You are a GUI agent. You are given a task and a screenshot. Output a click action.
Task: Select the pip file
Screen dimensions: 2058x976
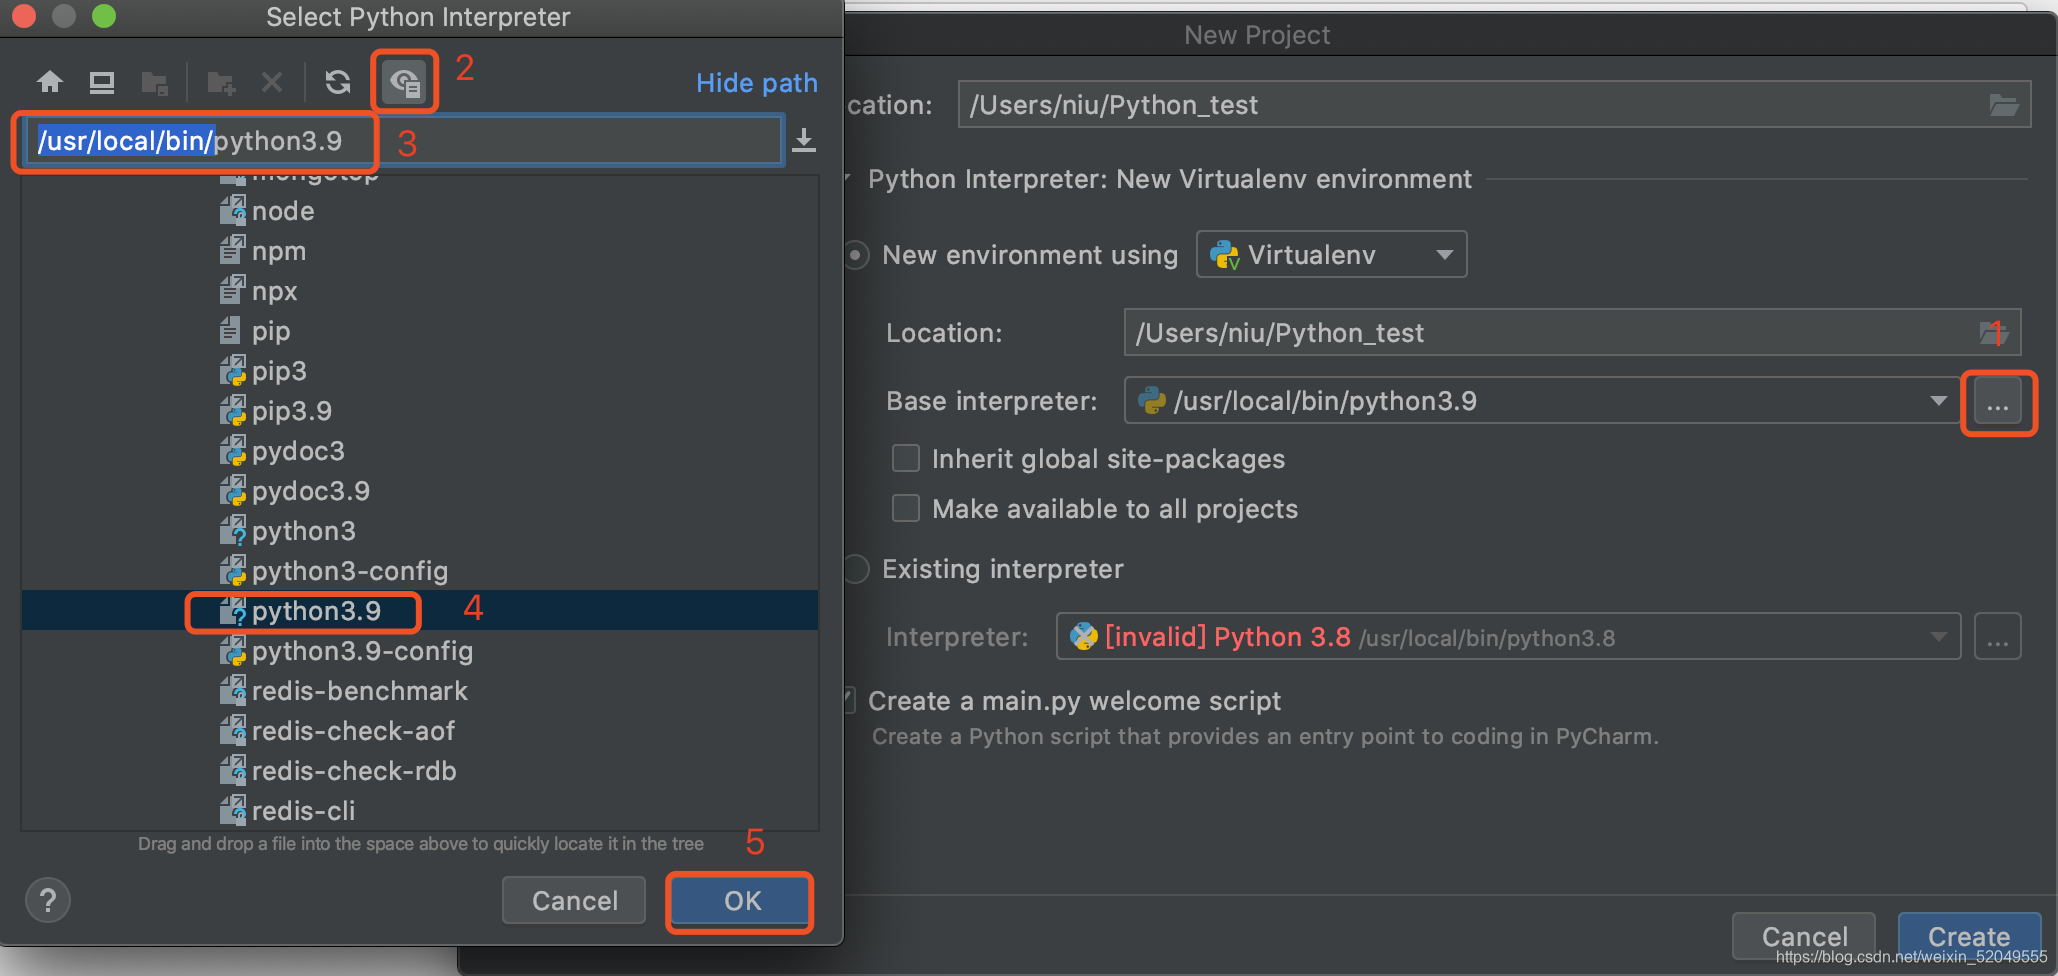[420, 331]
